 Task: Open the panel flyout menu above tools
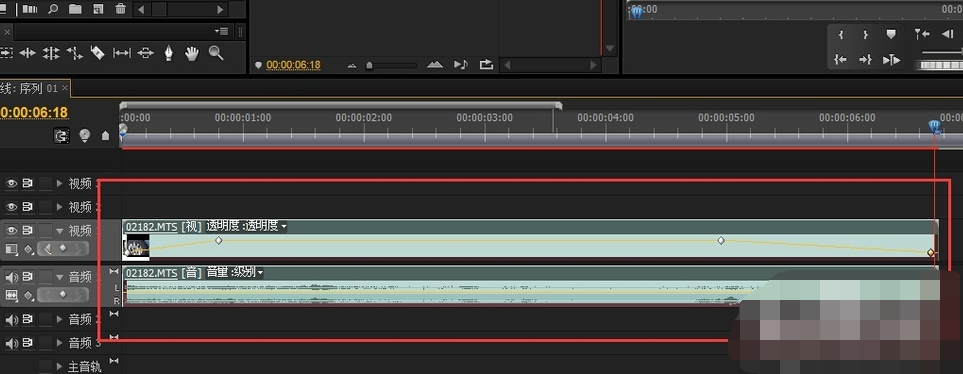(222, 31)
